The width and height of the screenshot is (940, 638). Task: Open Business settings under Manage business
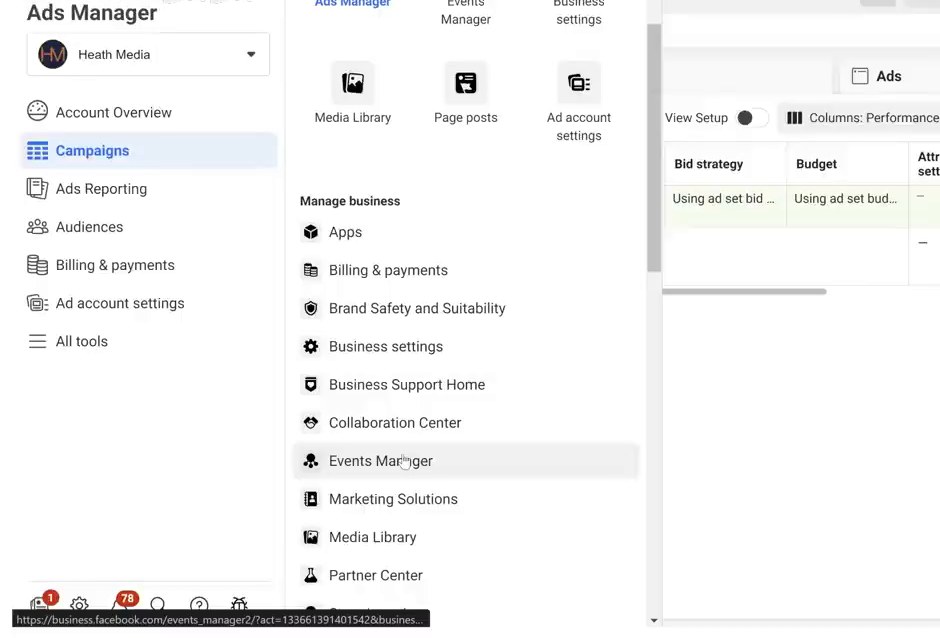pos(371,347)
